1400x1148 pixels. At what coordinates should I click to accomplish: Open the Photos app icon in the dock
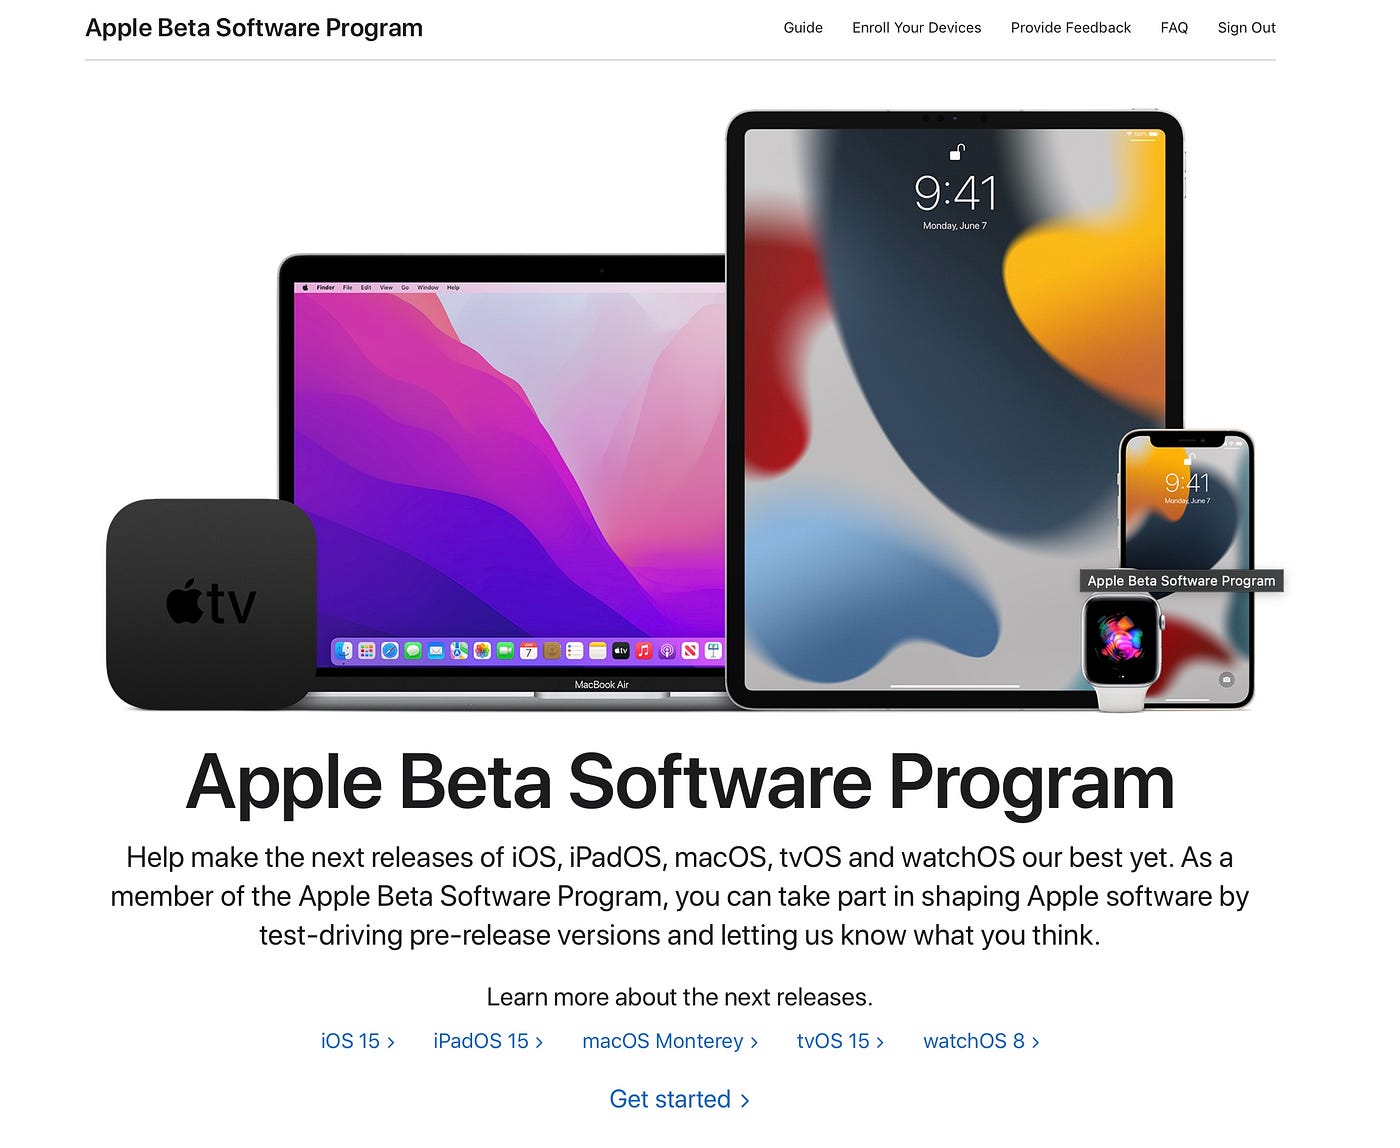click(482, 651)
